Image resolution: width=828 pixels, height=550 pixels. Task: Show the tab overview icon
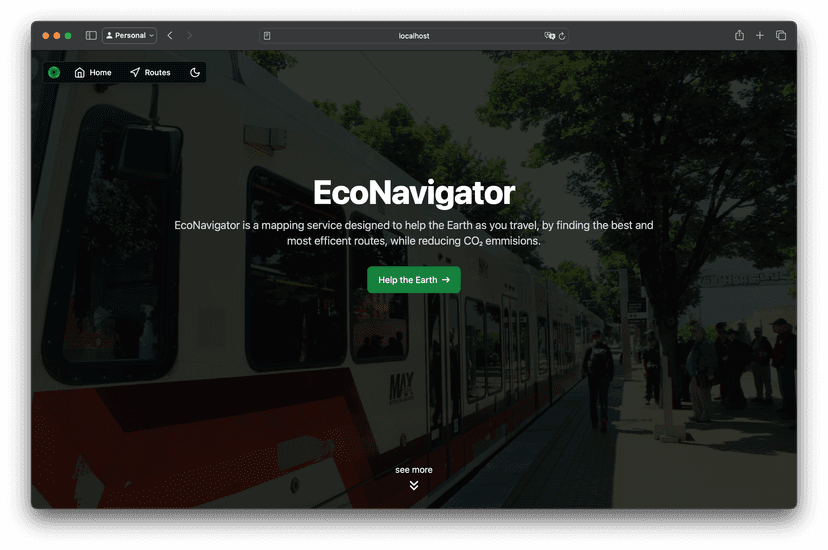[780, 35]
